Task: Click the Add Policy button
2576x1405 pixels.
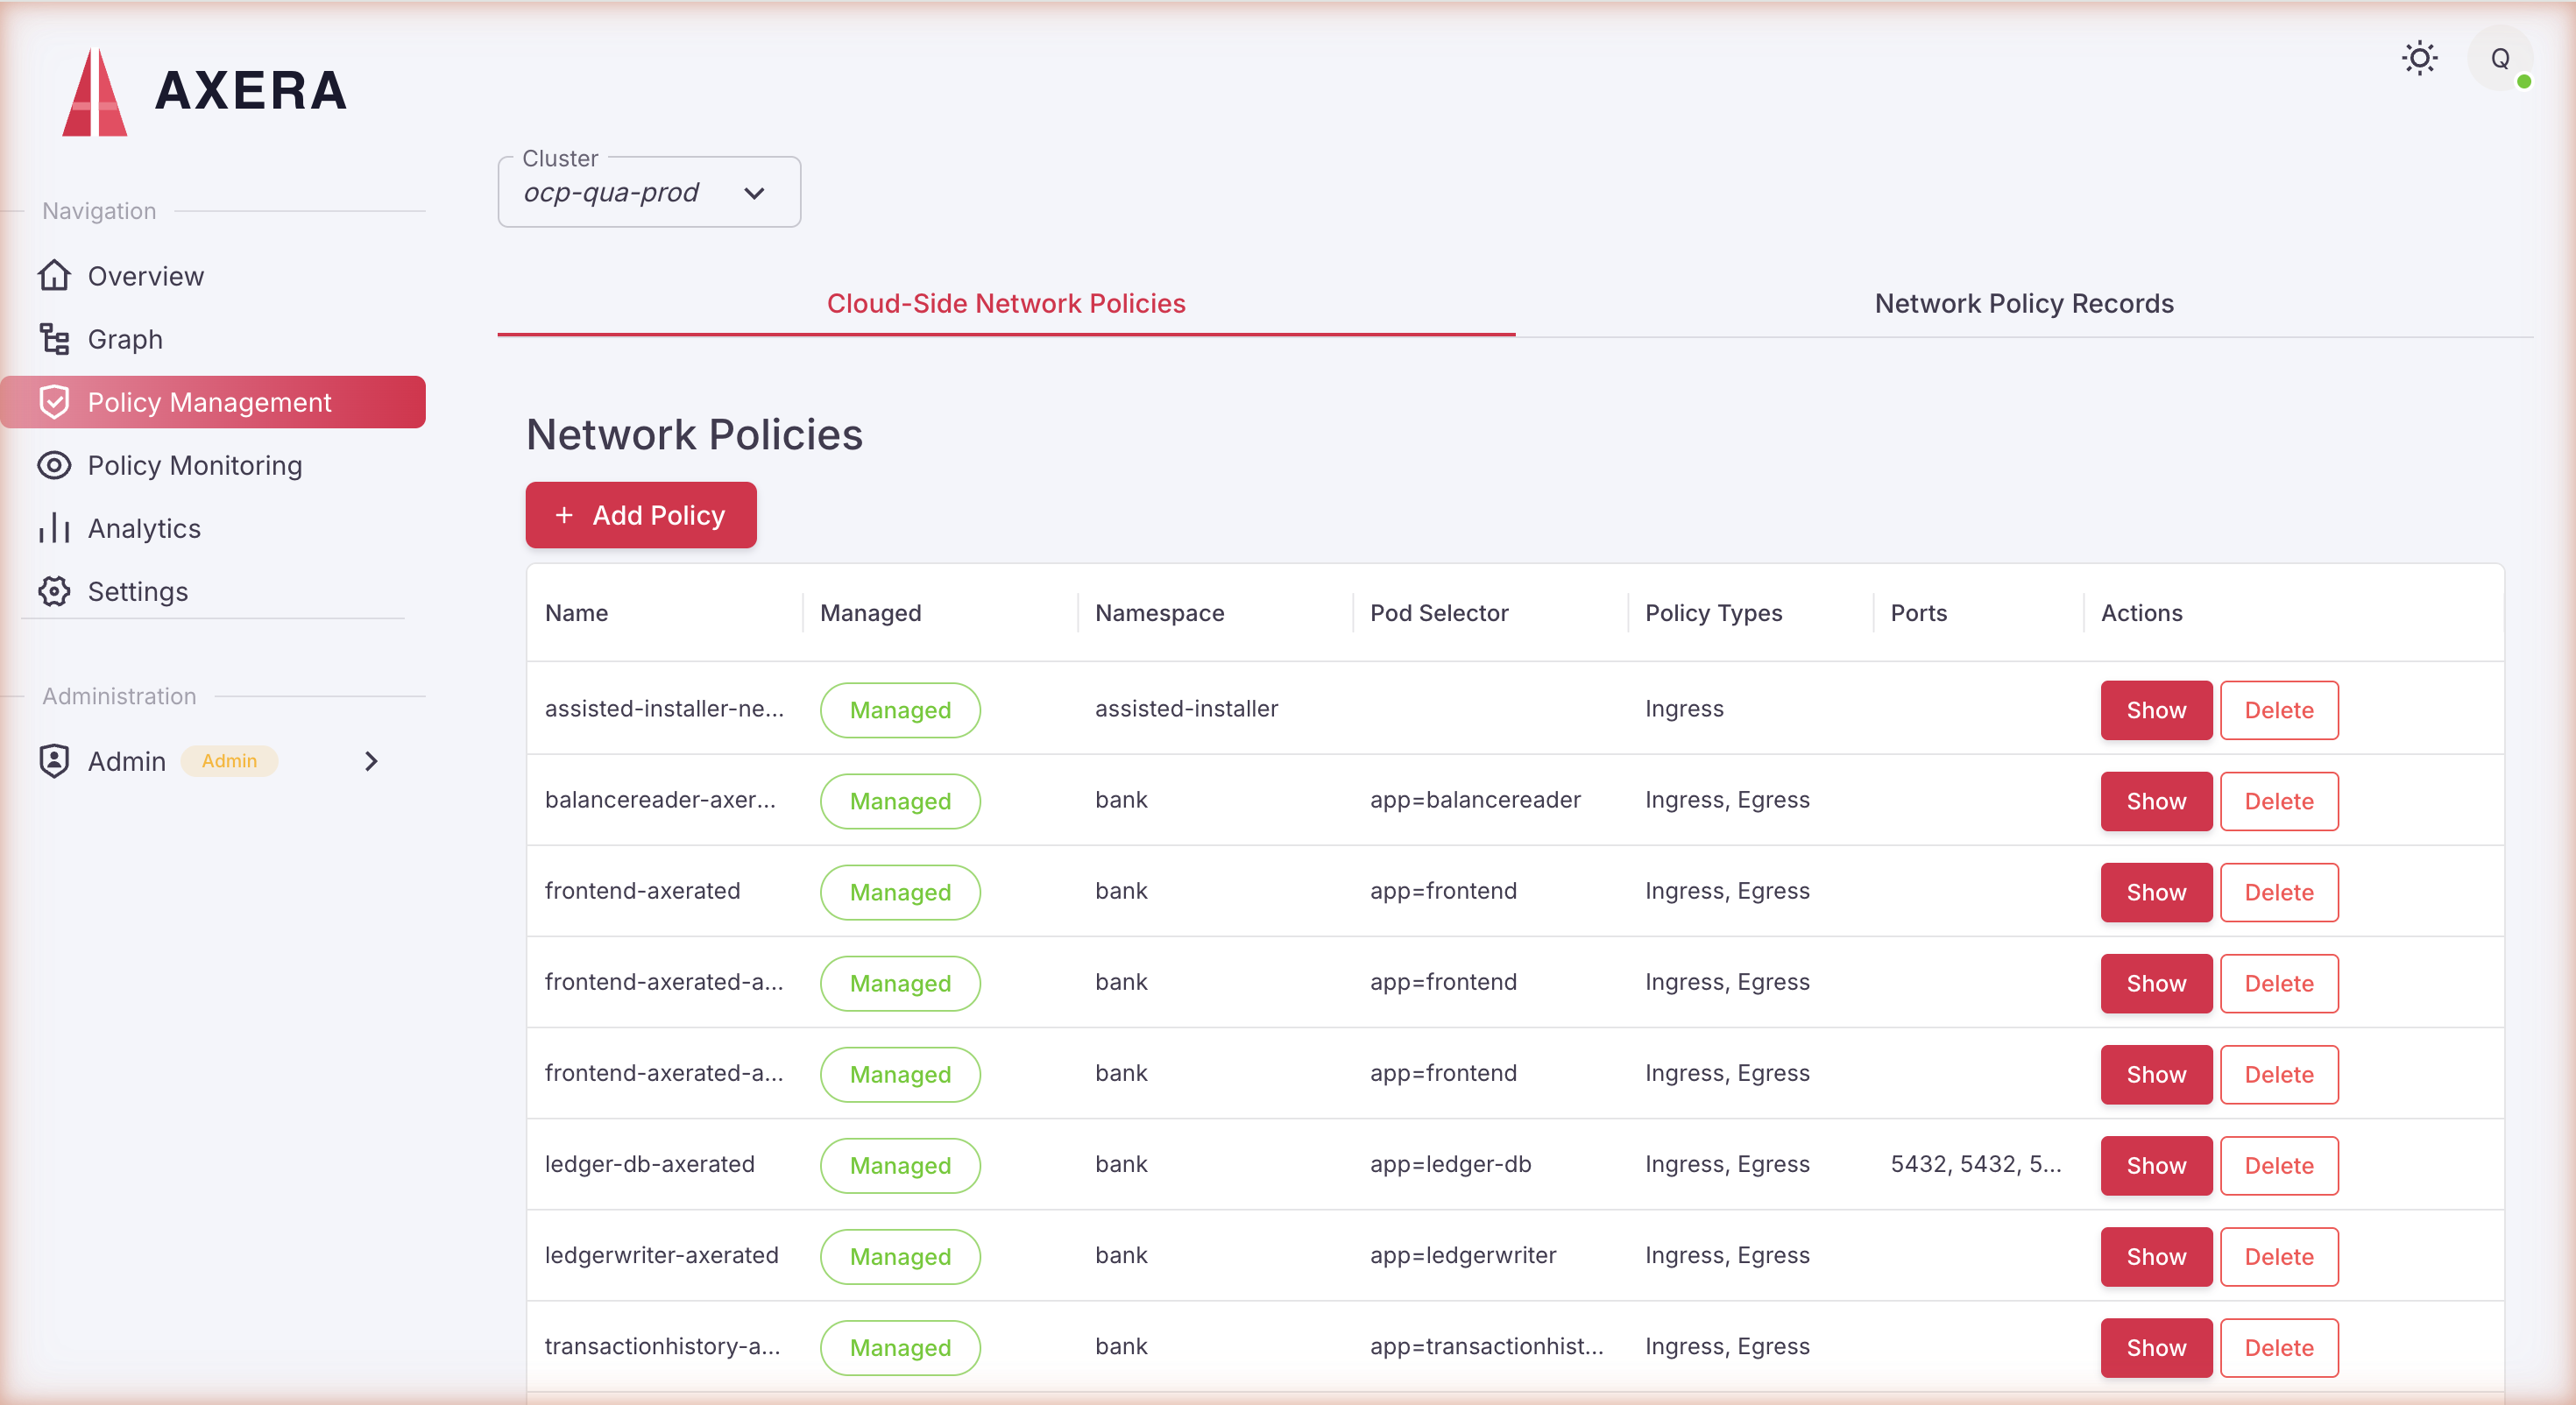Action: point(641,515)
